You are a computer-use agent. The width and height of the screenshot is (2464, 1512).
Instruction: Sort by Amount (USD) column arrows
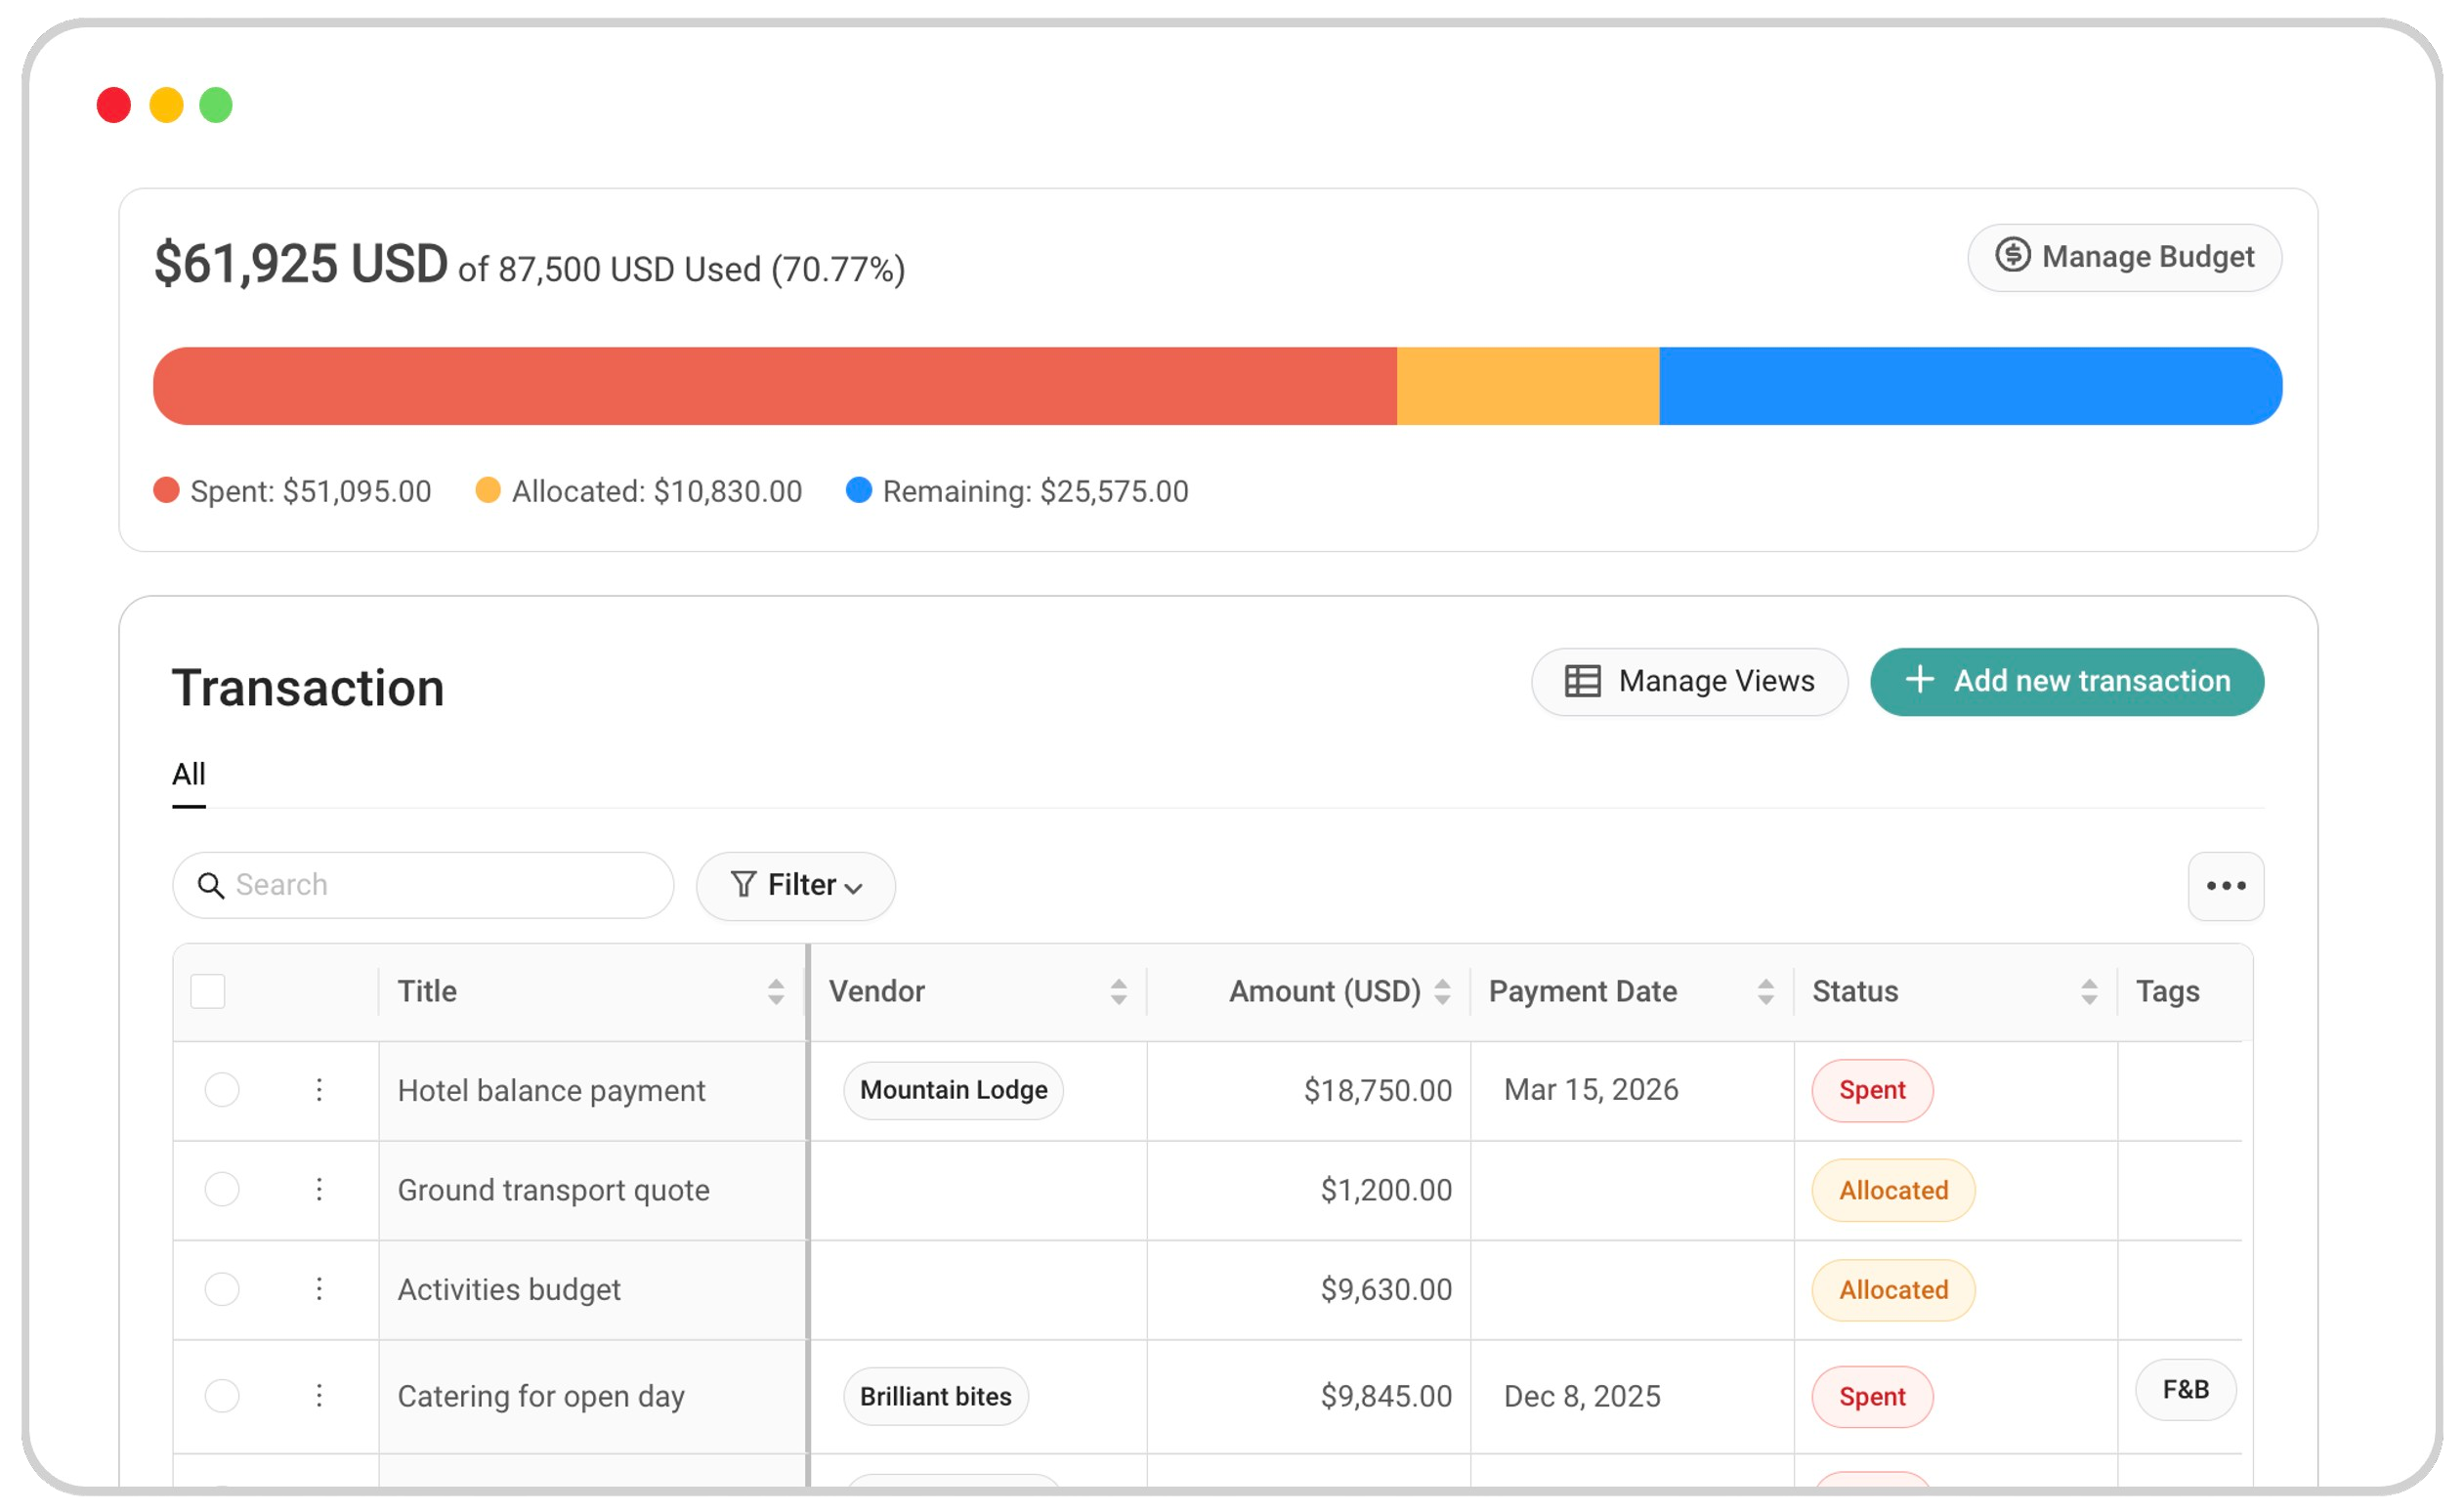(1442, 992)
